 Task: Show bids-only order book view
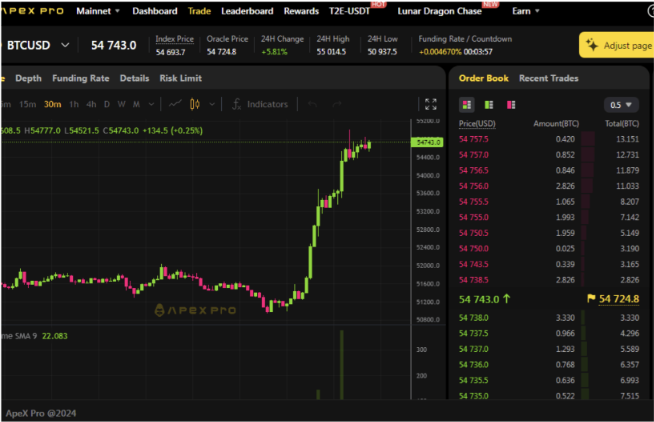pyautogui.click(x=489, y=105)
